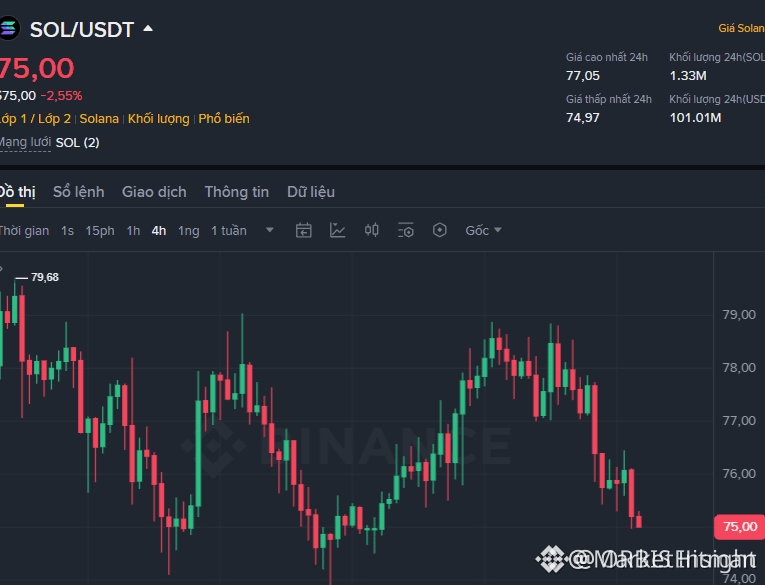Open the Khối lượng tag link

[159, 119]
